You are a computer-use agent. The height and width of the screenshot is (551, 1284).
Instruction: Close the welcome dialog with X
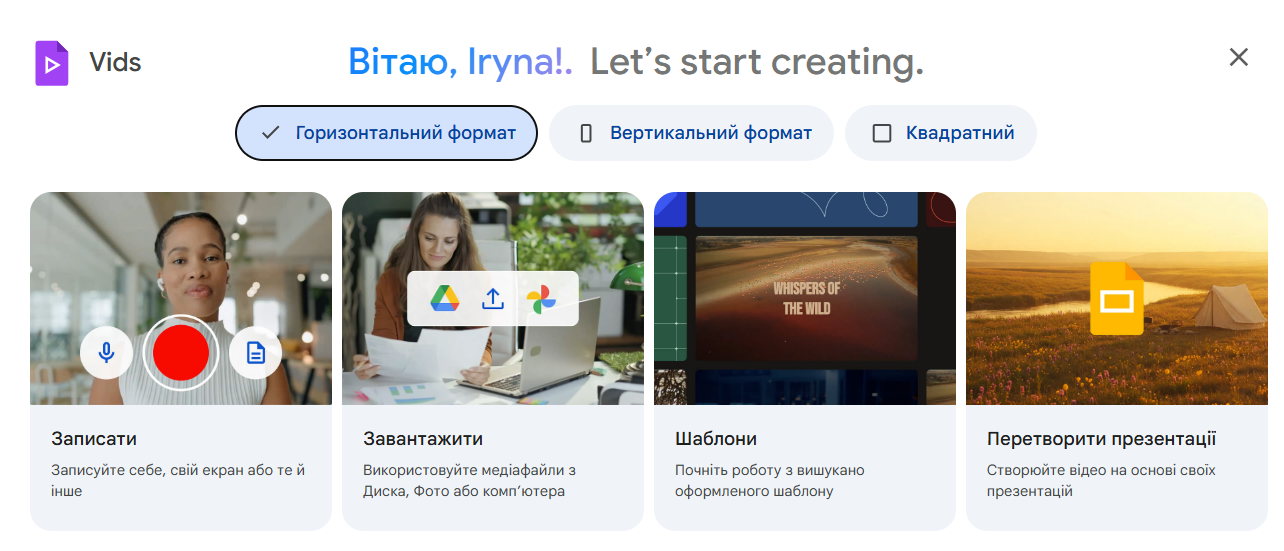click(x=1238, y=58)
